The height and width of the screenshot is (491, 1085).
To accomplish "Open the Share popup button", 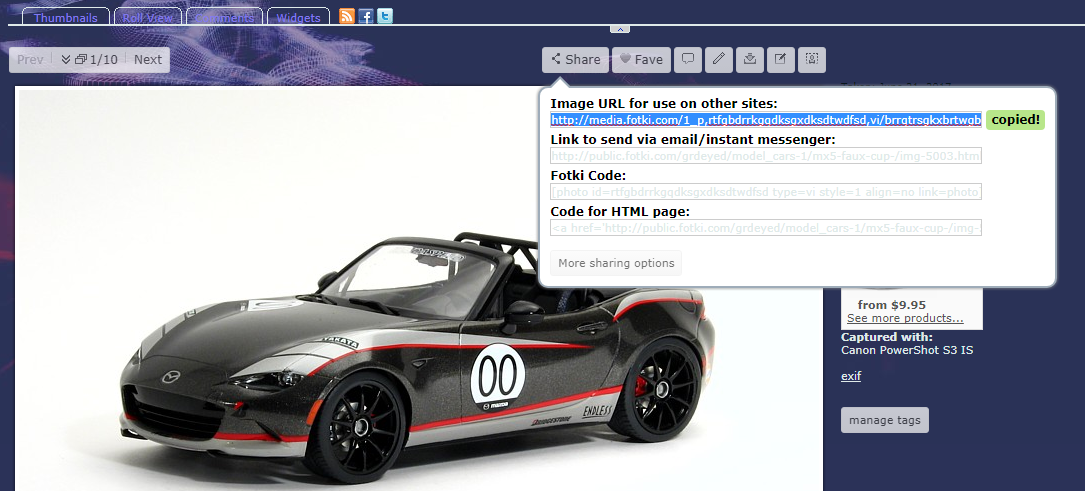I will click(576, 60).
